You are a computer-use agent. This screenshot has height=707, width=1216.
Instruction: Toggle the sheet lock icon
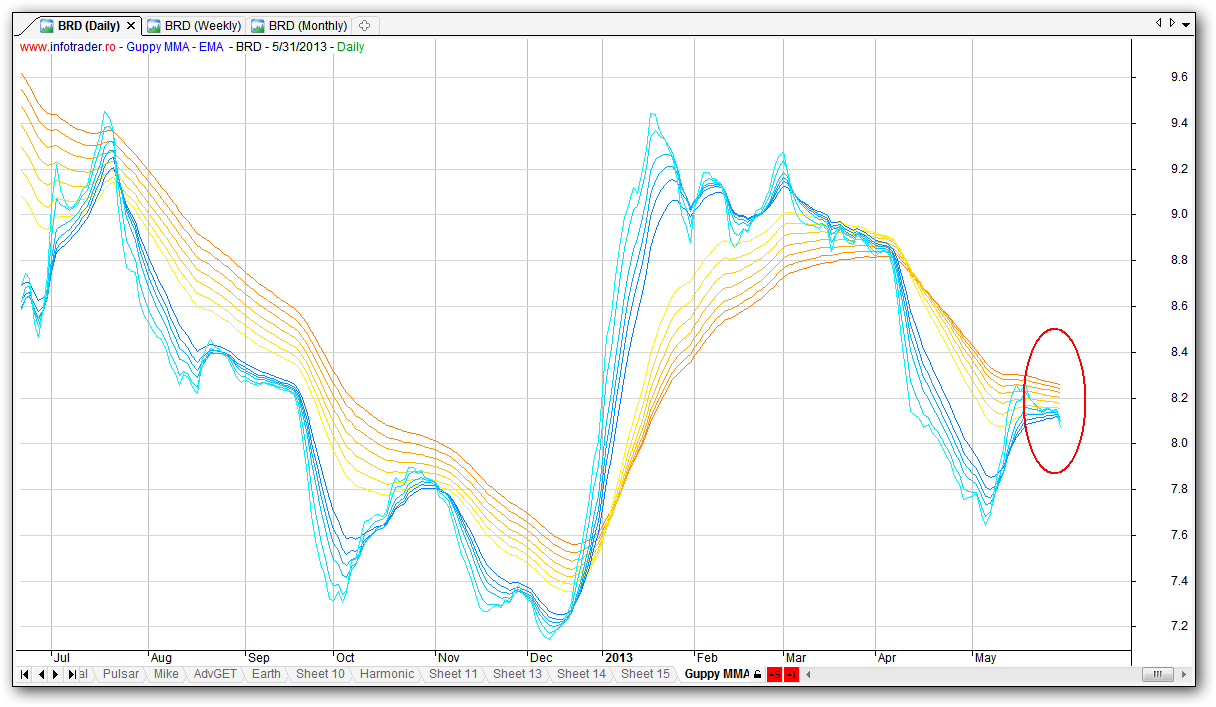coord(757,675)
